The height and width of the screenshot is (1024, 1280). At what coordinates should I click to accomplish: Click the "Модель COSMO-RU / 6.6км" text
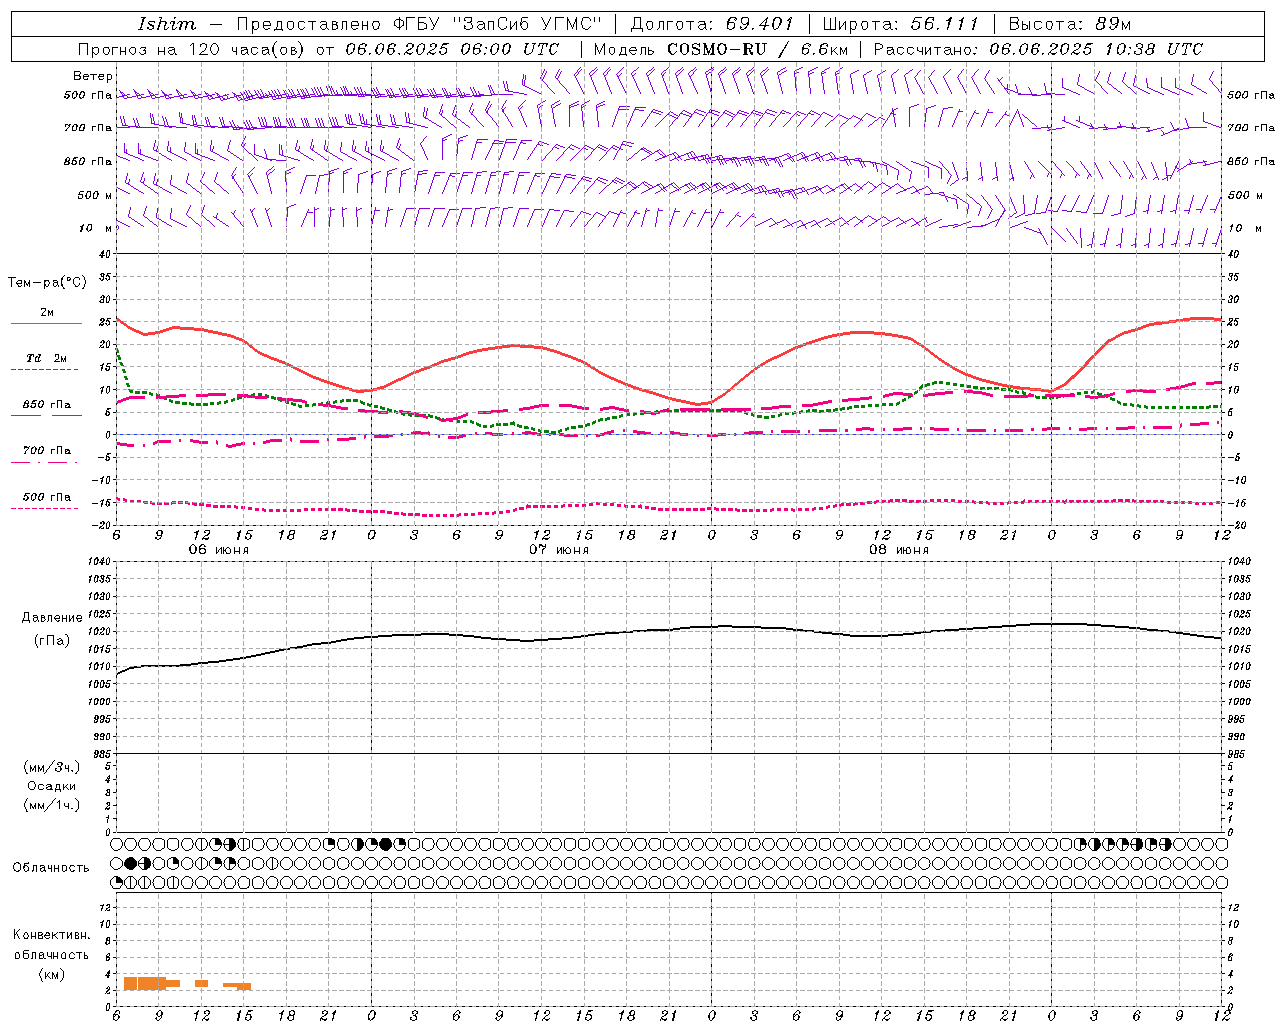click(721, 49)
